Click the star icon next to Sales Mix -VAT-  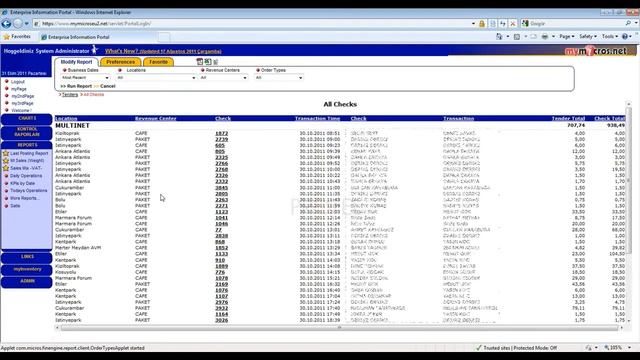click(6, 168)
